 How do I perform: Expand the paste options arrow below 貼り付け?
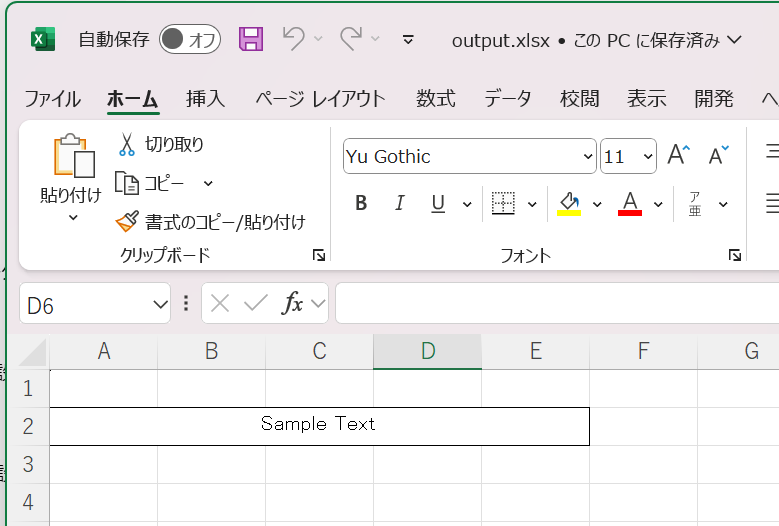click(73, 217)
